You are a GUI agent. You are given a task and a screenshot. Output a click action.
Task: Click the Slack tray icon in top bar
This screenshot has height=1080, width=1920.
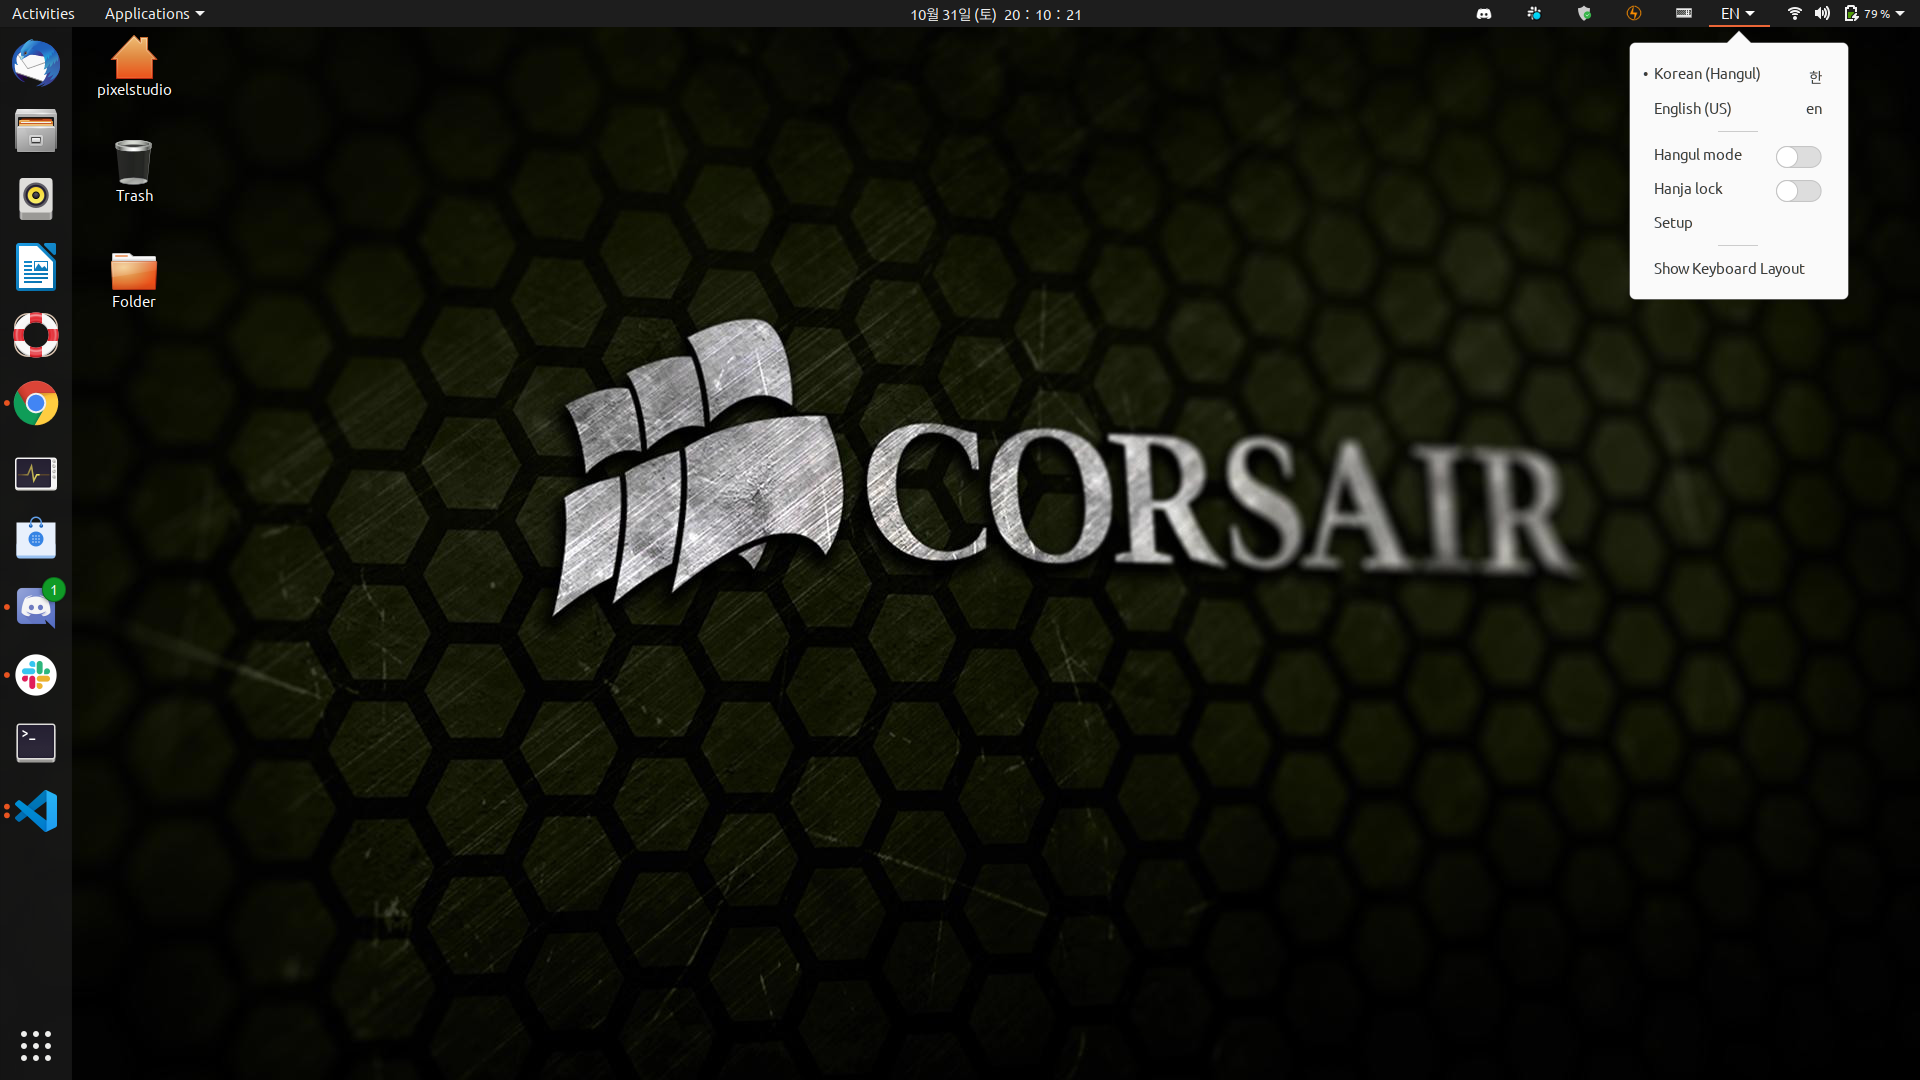(x=1534, y=14)
